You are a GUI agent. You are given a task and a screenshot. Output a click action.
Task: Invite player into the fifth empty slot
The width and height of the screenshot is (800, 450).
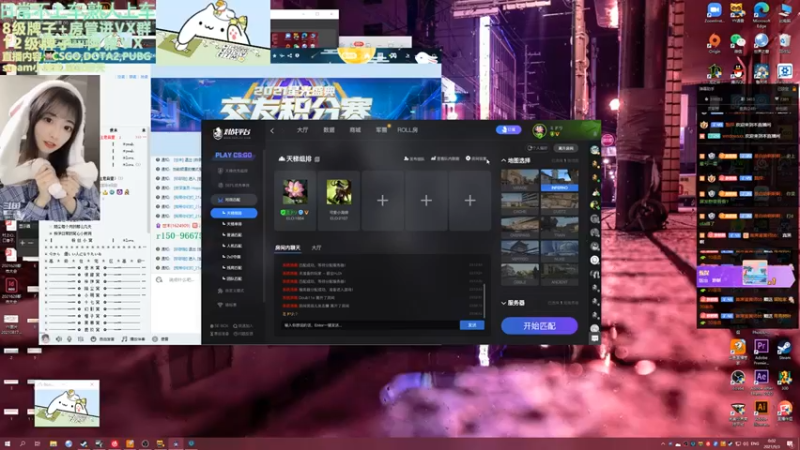[470, 200]
